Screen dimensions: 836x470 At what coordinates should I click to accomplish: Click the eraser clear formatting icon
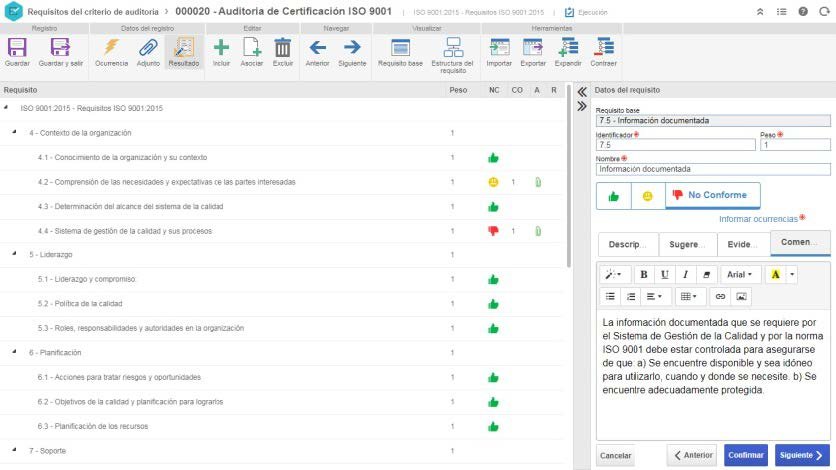pos(706,274)
